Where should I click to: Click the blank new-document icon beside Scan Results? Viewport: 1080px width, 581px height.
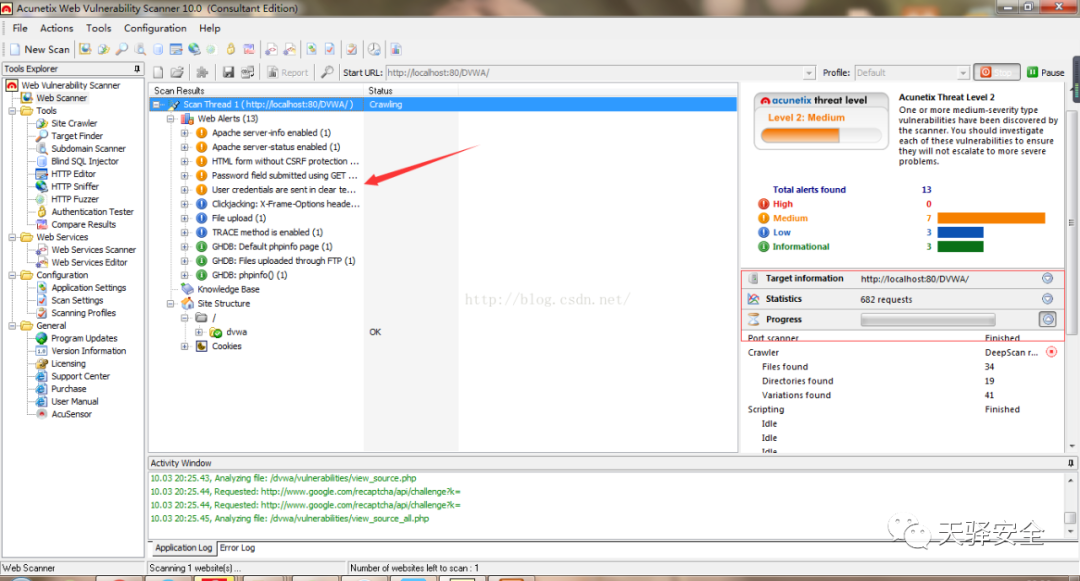[x=158, y=72]
